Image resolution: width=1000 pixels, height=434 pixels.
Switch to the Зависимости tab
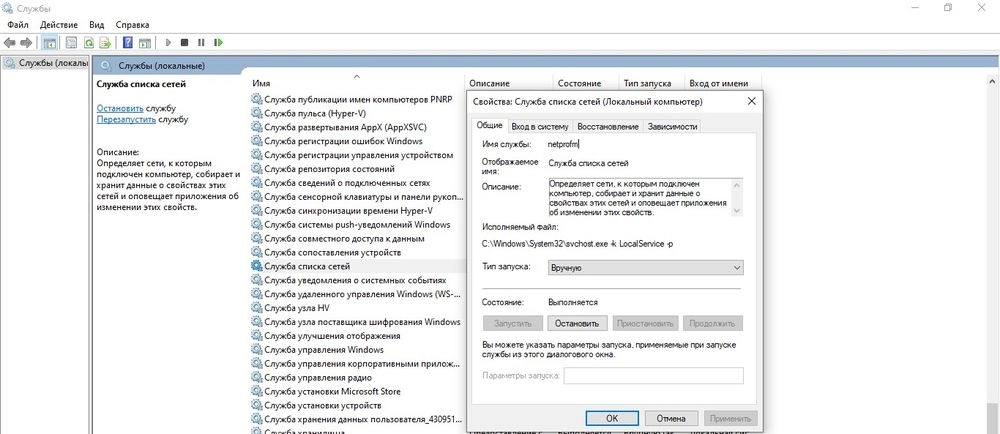671,126
